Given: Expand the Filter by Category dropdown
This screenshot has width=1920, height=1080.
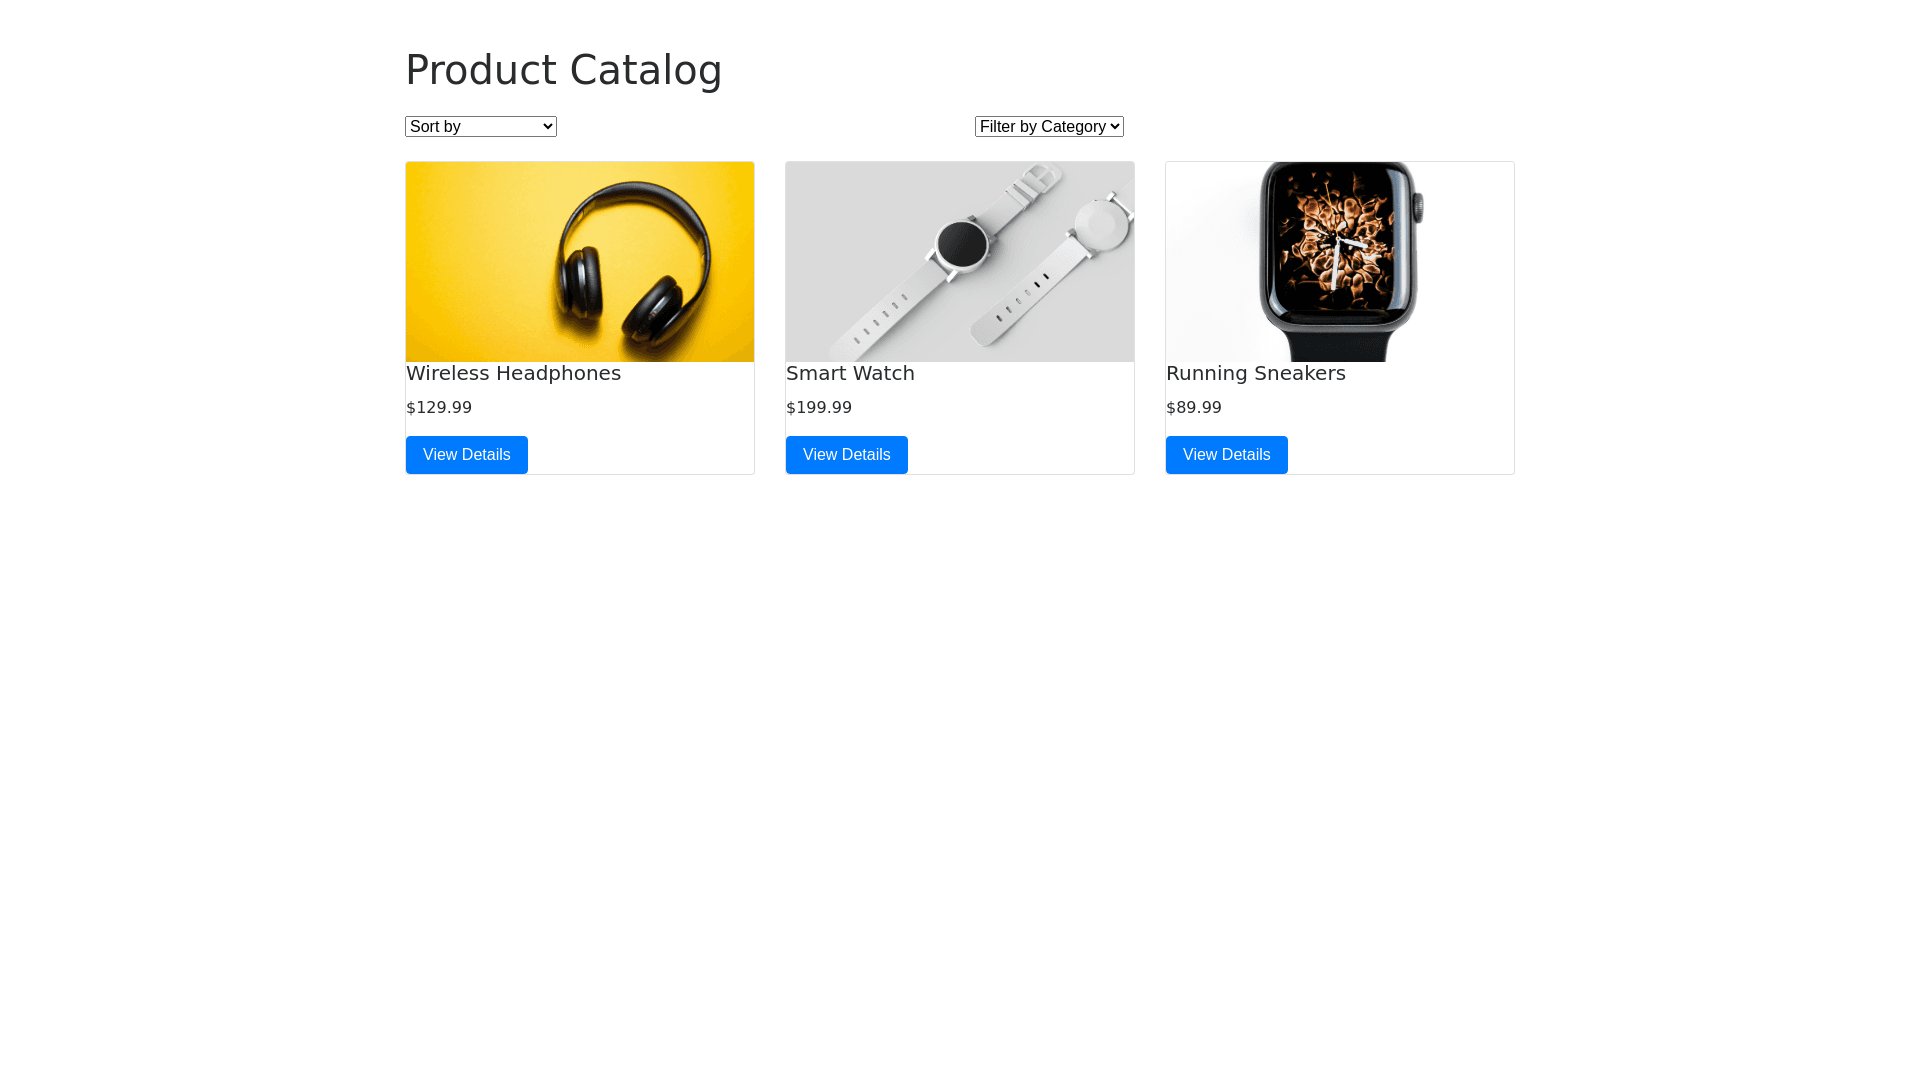Looking at the screenshot, I should coord(1049,127).
